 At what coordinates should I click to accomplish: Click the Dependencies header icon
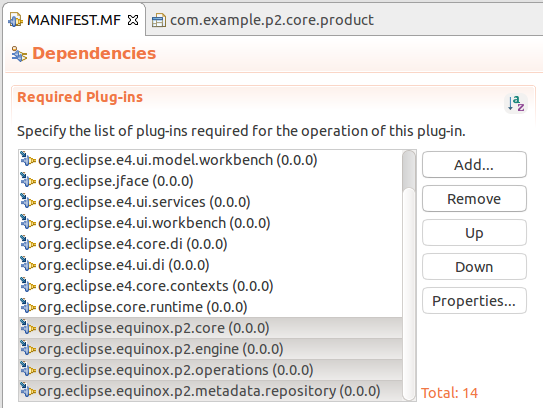[x=19, y=54]
